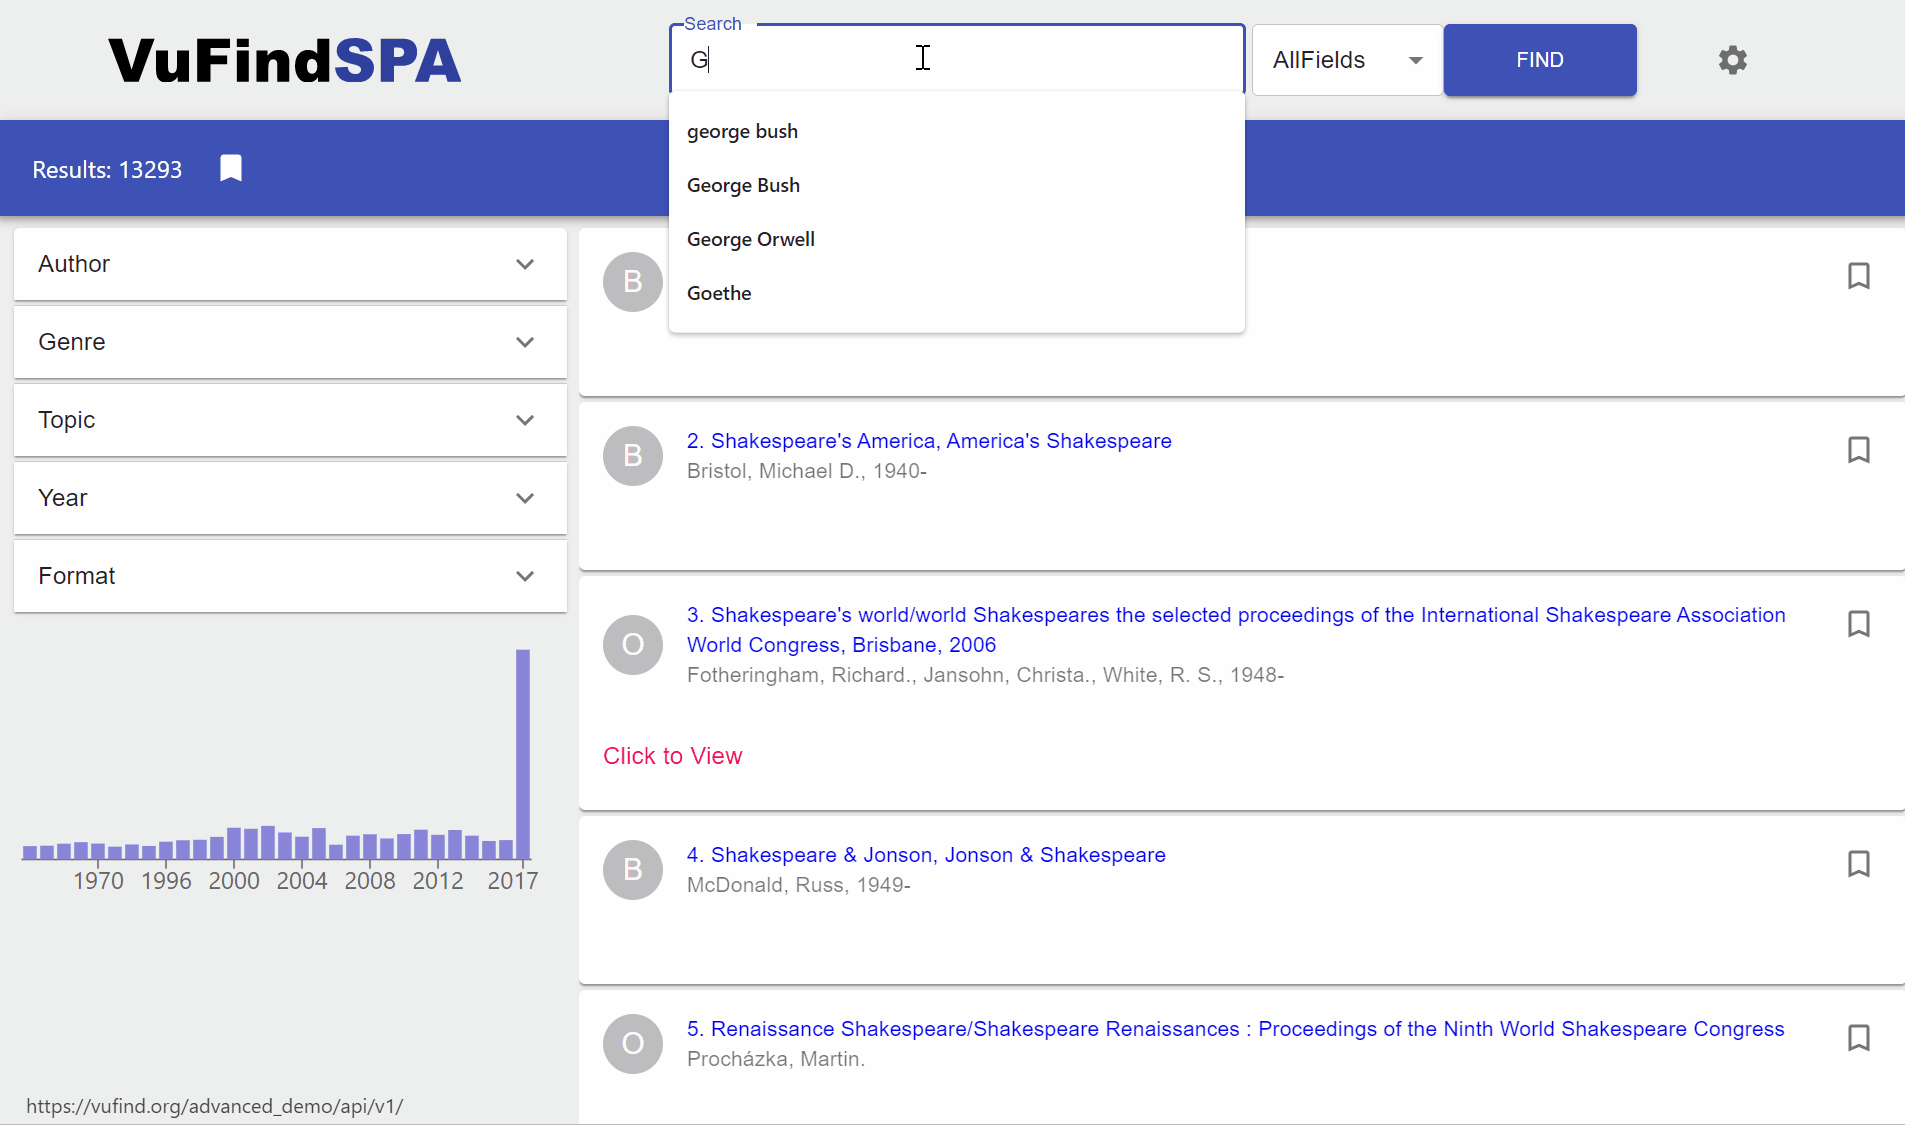The width and height of the screenshot is (1905, 1125).
Task: Click the 2012 label on histogram axis
Action: point(438,881)
